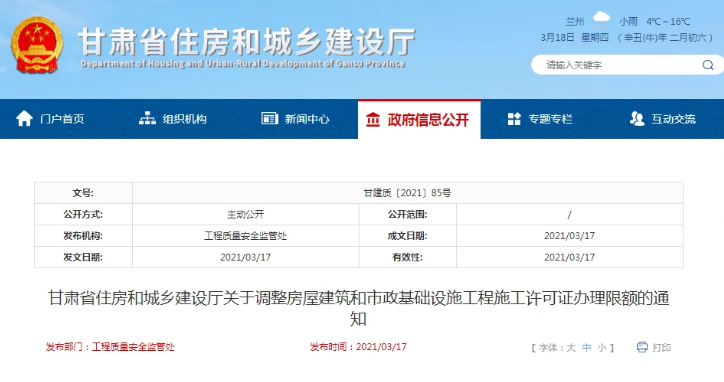Click the search magnifier icon
The height and width of the screenshot is (382, 724).
click(708, 65)
